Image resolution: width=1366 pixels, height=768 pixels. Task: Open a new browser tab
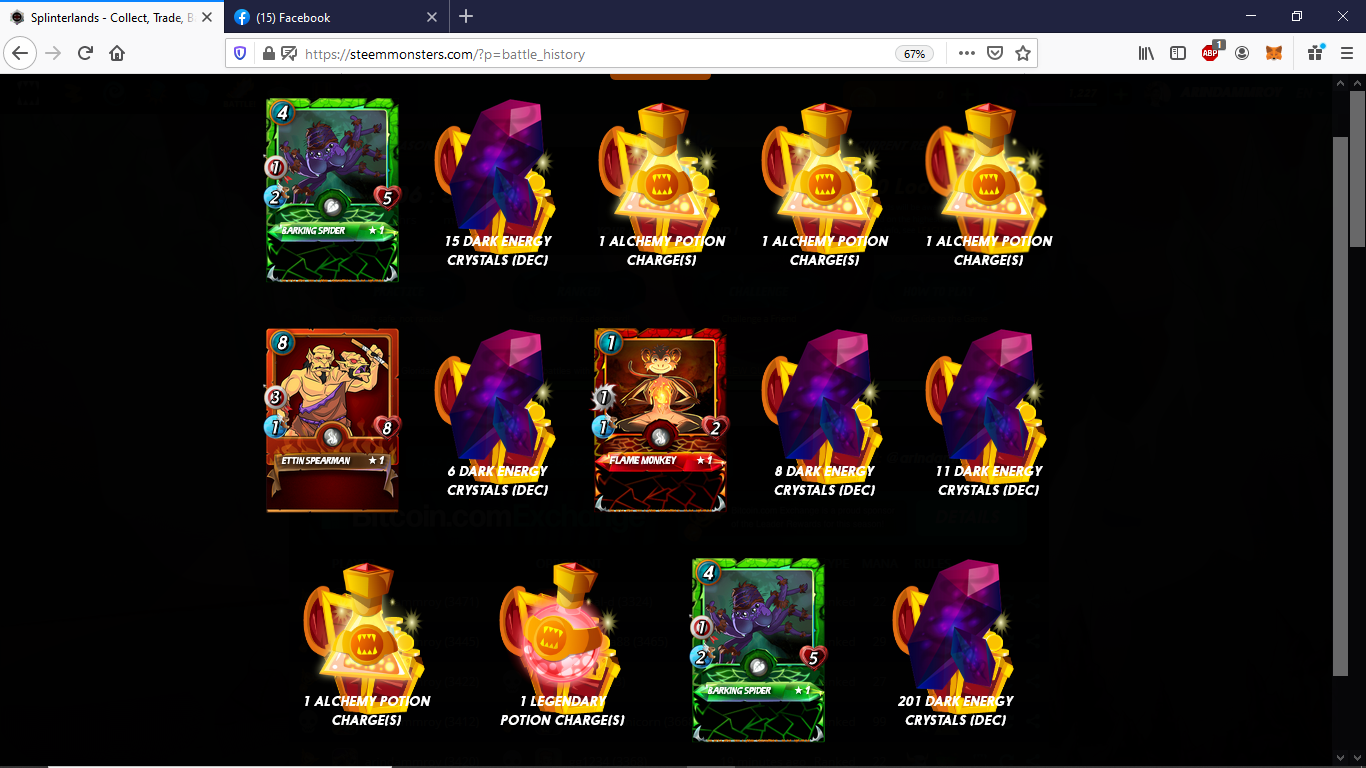466,16
